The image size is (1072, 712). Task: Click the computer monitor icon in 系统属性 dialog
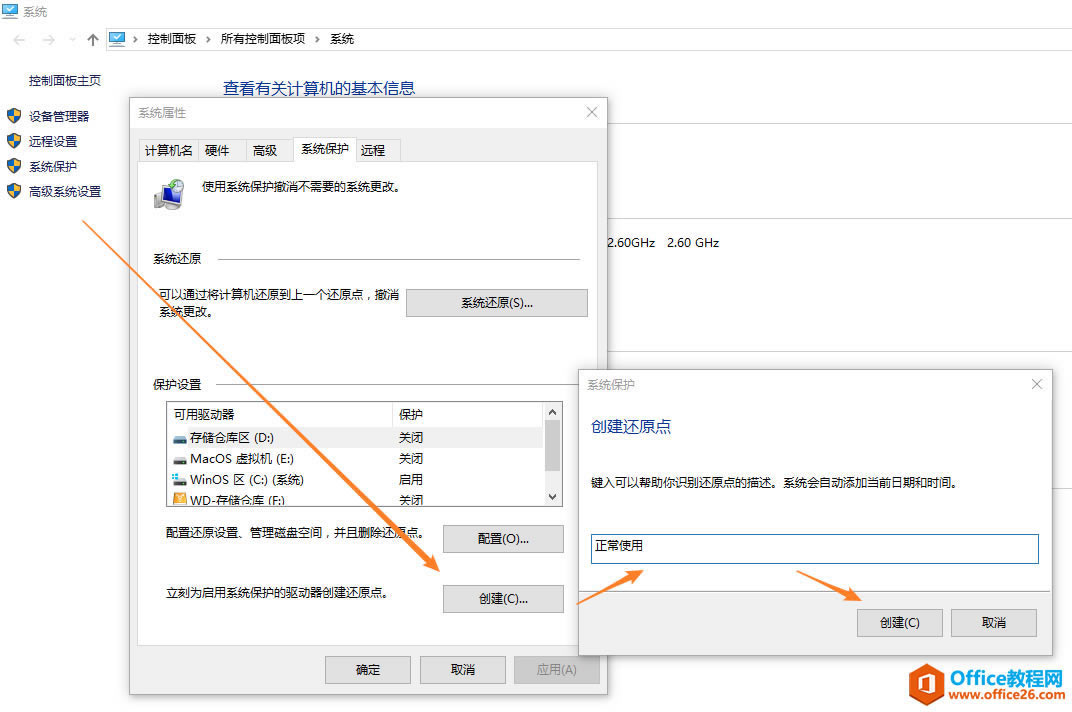[x=170, y=192]
